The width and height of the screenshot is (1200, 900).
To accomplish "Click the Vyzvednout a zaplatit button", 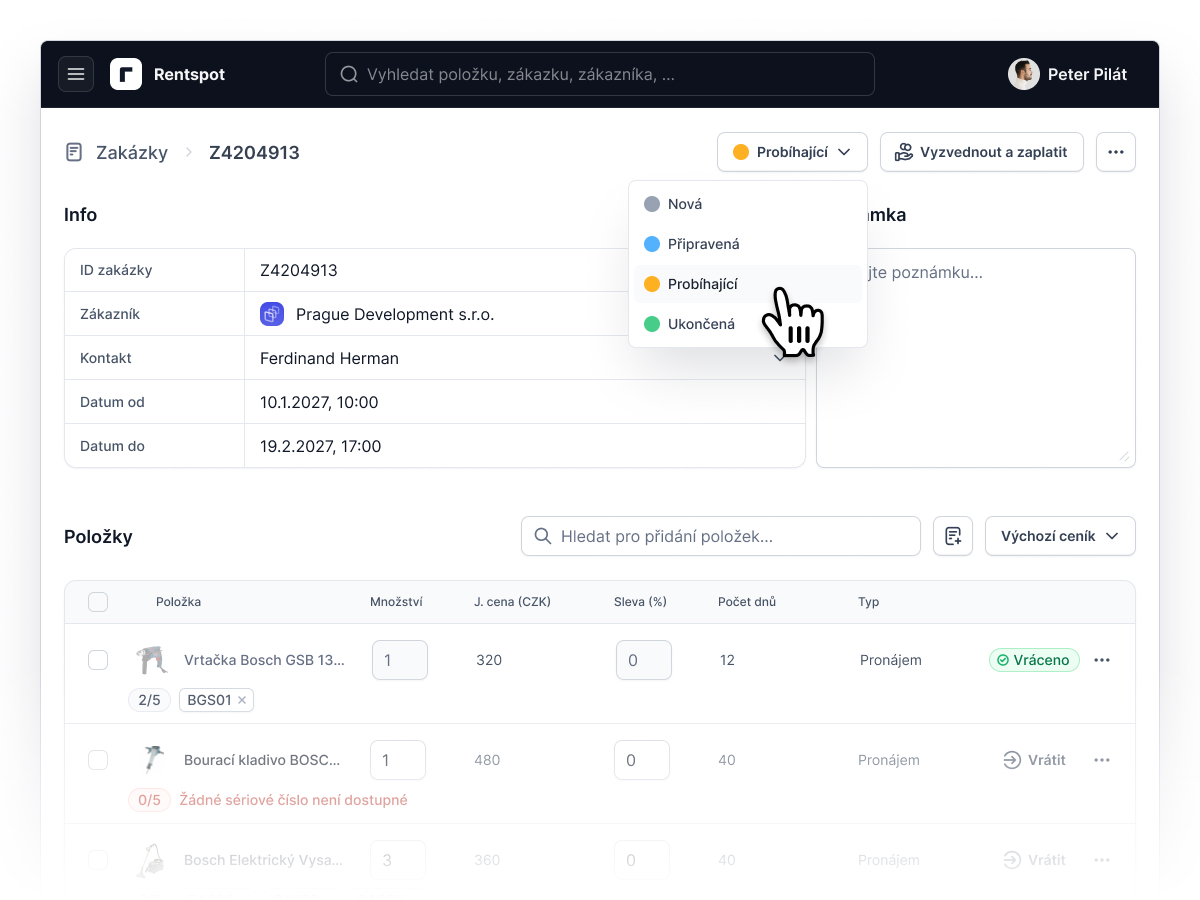I will [x=982, y=152].
